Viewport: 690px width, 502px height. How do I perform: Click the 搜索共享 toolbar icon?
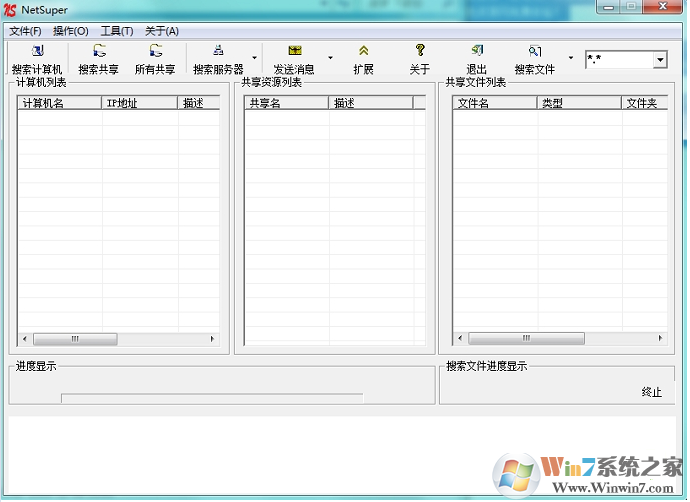99,51
